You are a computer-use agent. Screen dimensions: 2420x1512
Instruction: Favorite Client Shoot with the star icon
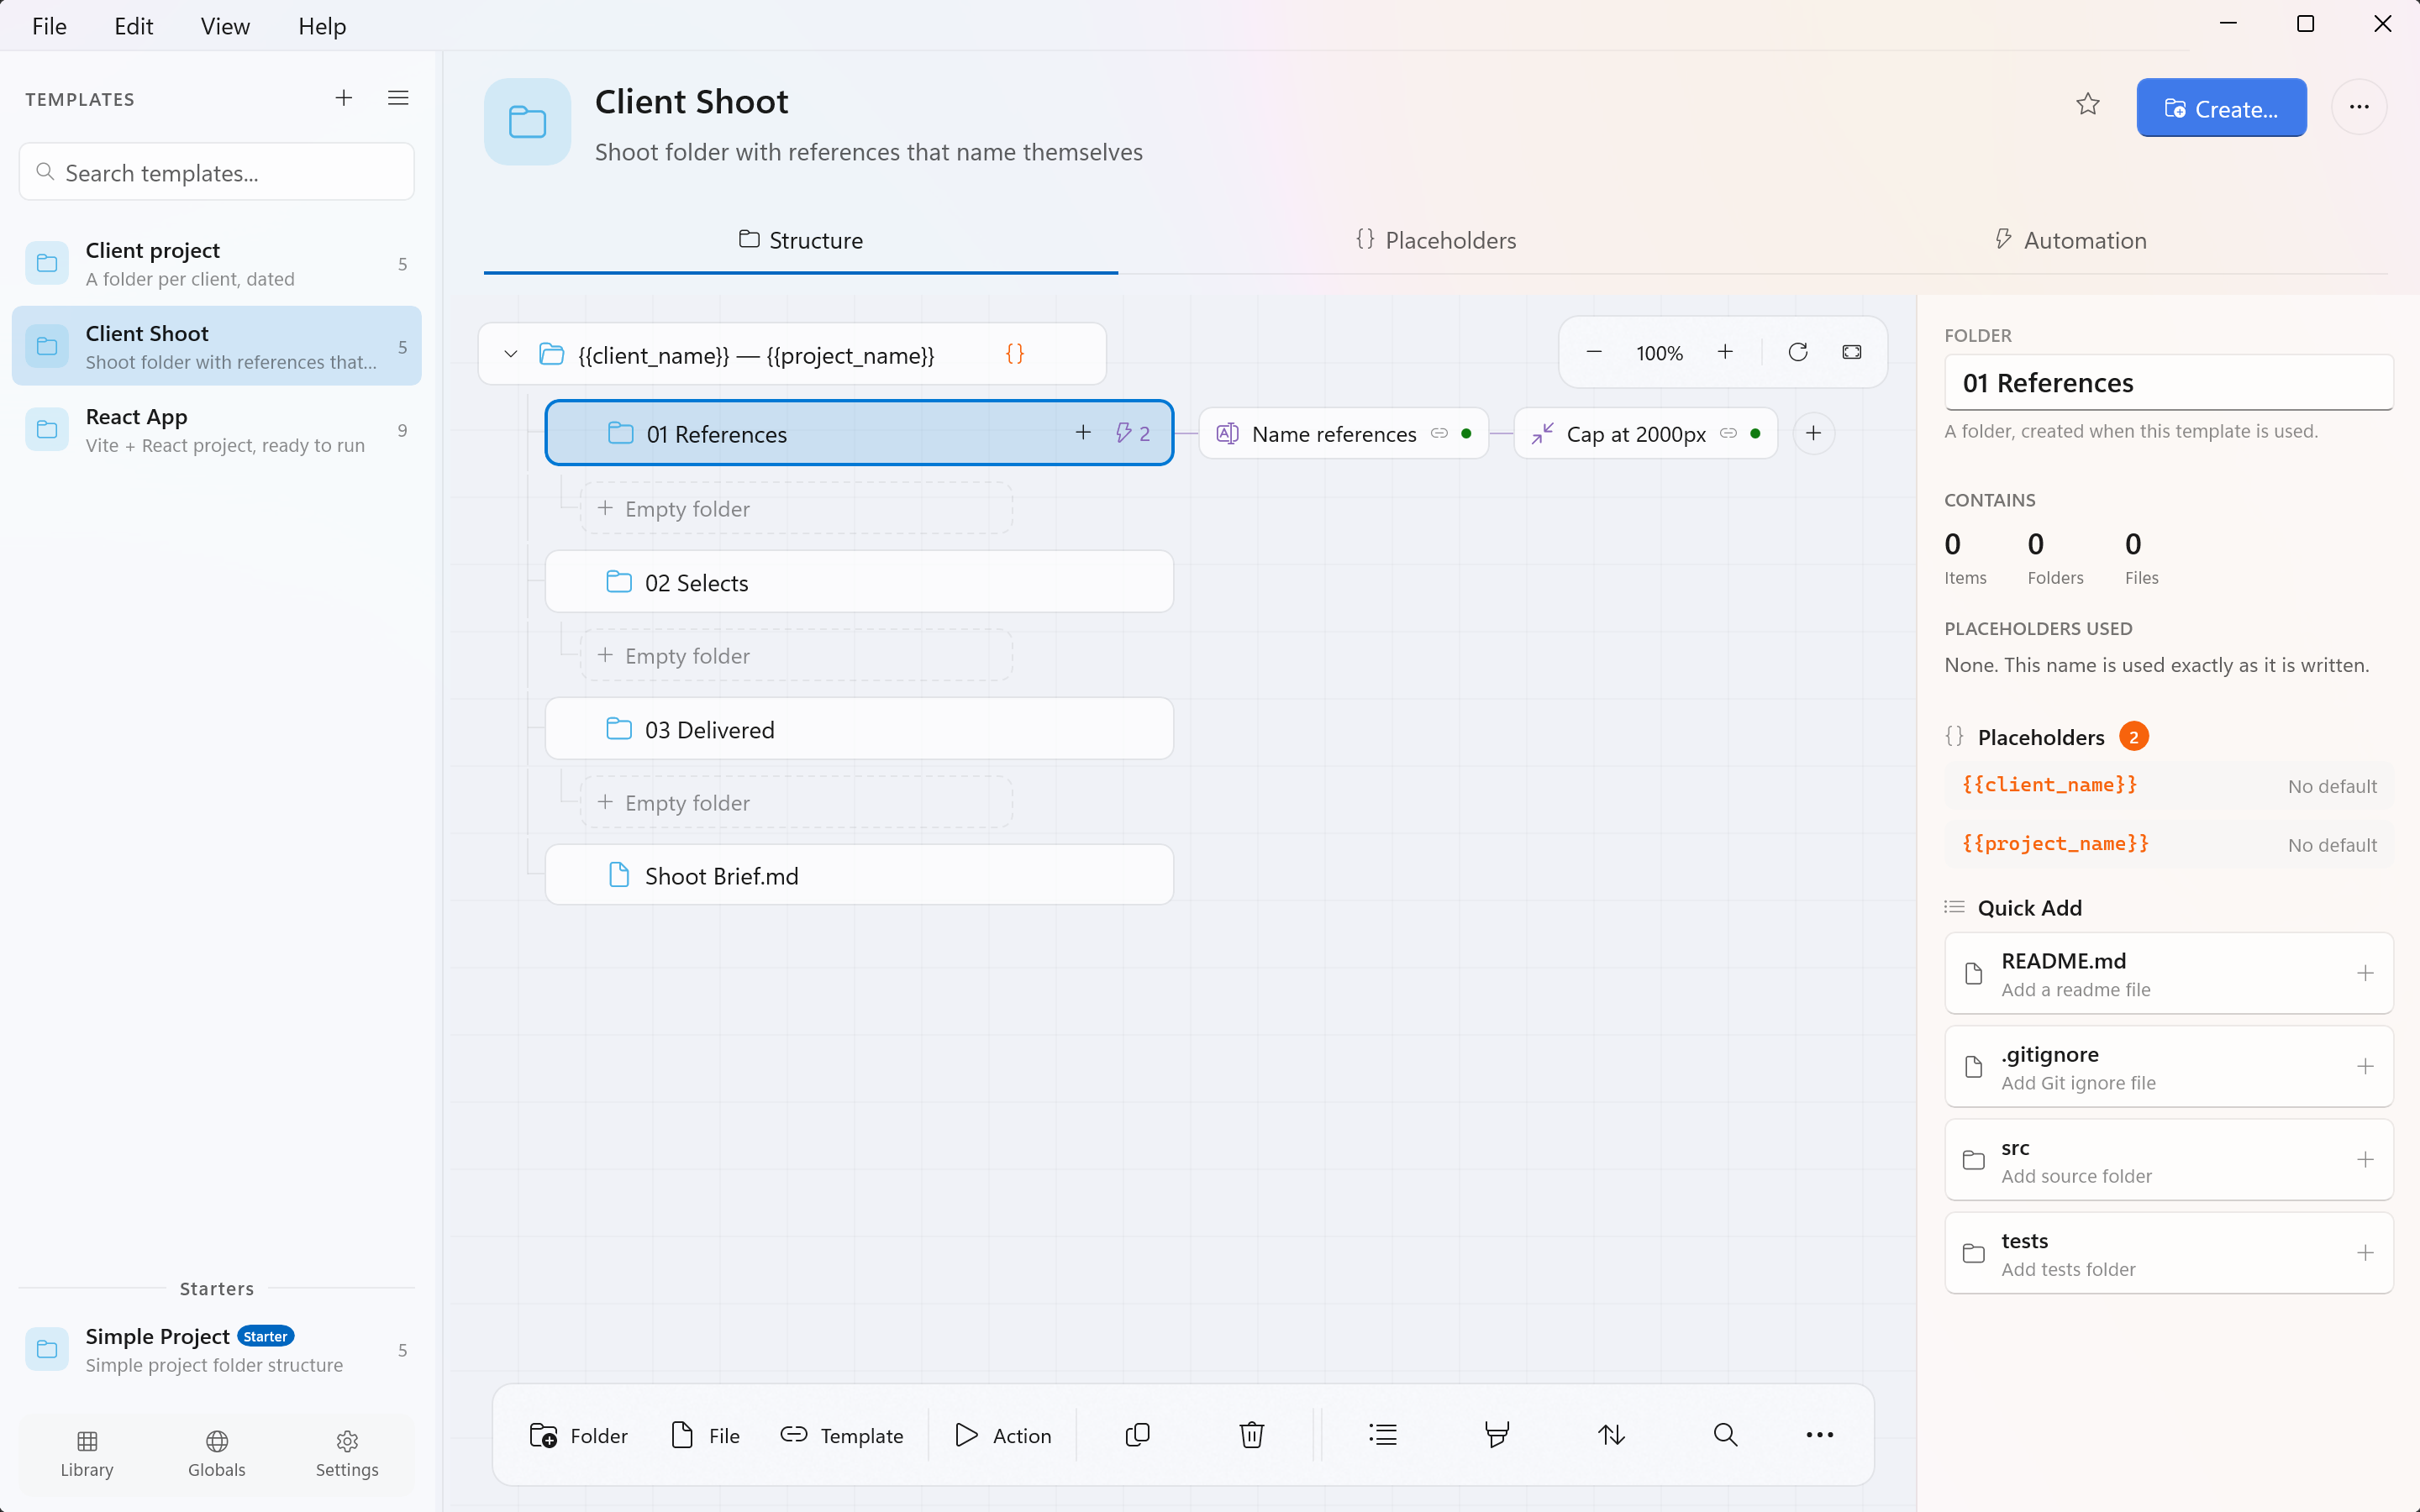pos(2088,105)
